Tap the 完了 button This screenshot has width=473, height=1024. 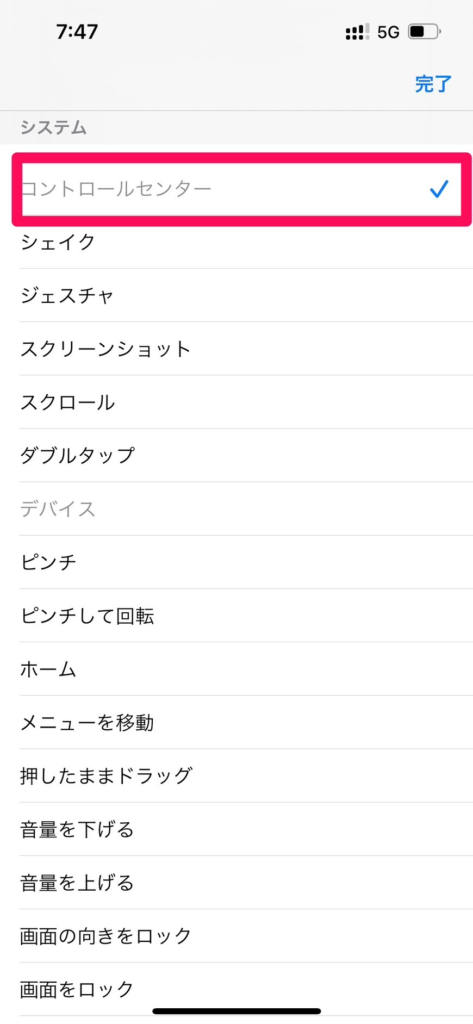point(433,84)
